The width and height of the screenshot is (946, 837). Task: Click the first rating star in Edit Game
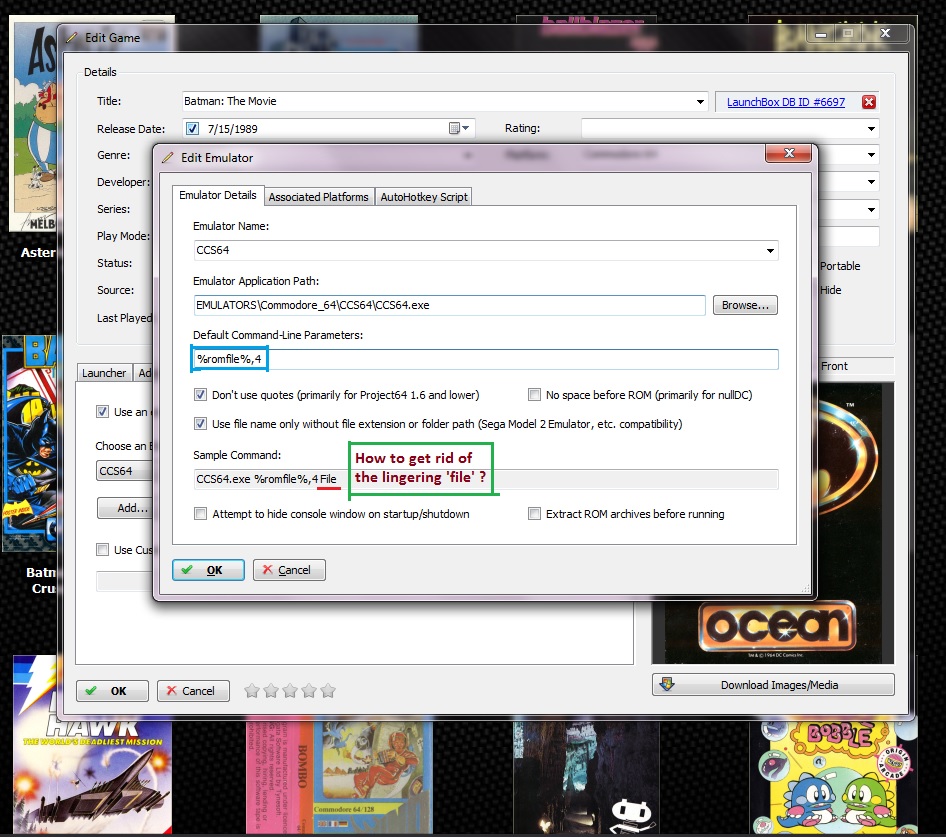[252, 690]
